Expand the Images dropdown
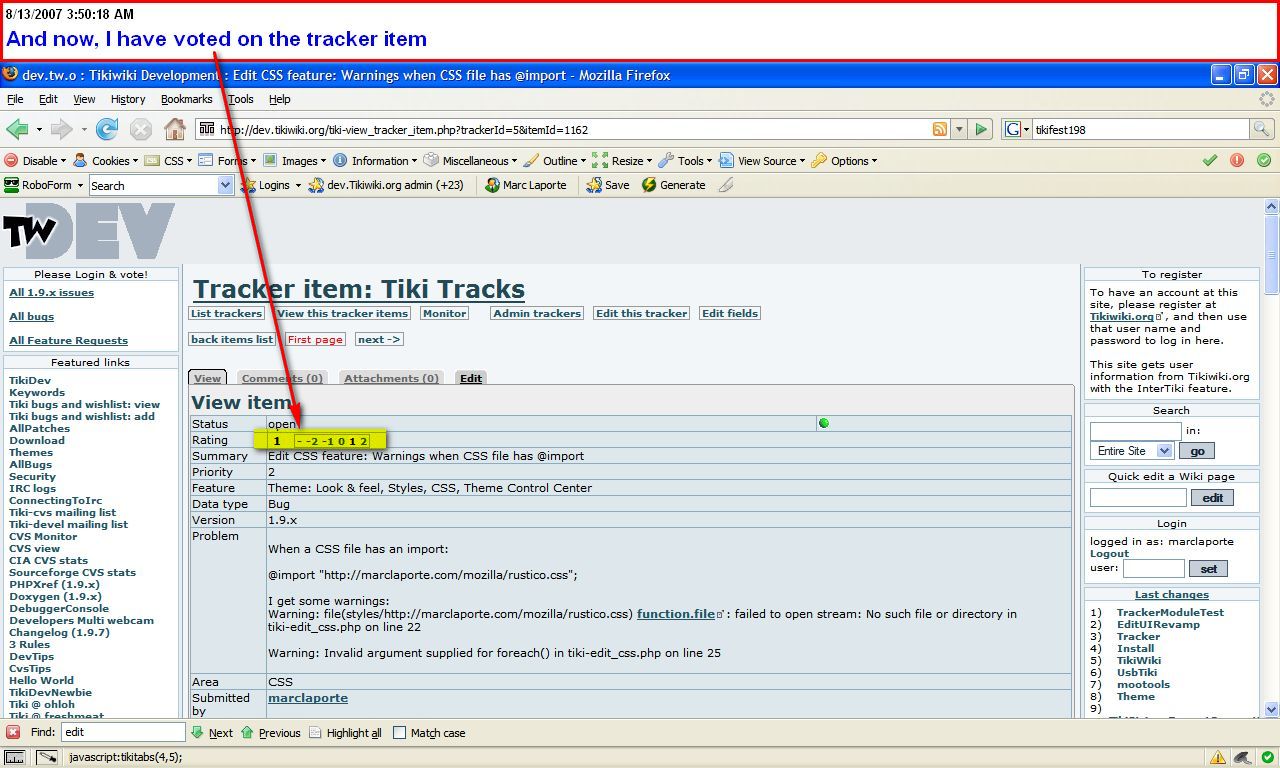This screenshot has width=1280, height=768. 295,160
